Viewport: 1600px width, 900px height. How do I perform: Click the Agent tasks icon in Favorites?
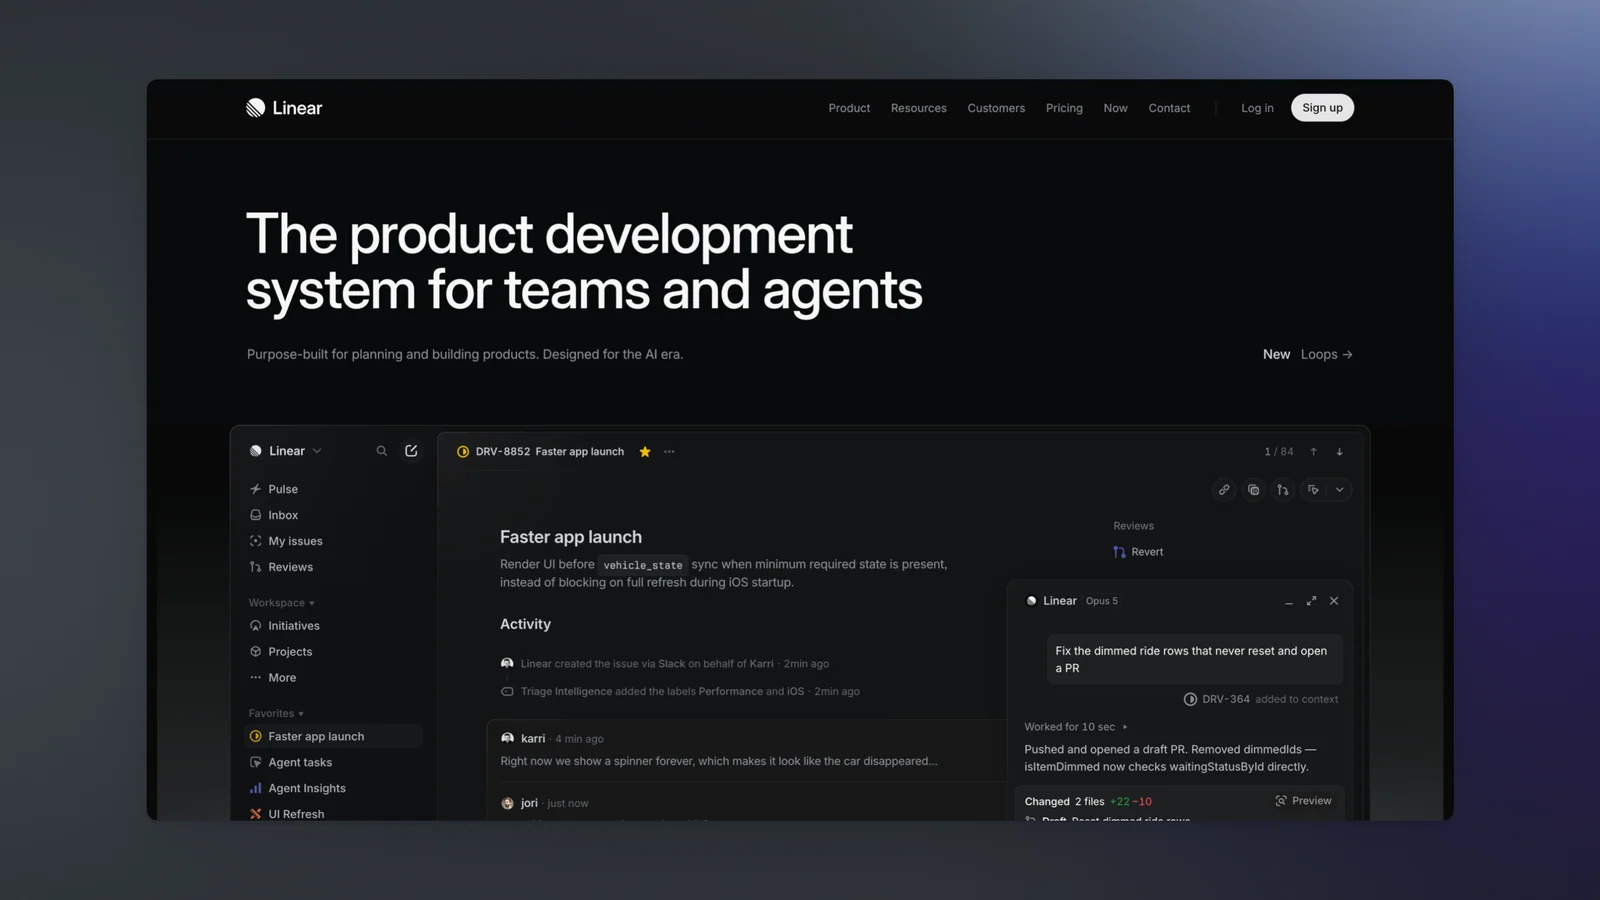[256, 762]
